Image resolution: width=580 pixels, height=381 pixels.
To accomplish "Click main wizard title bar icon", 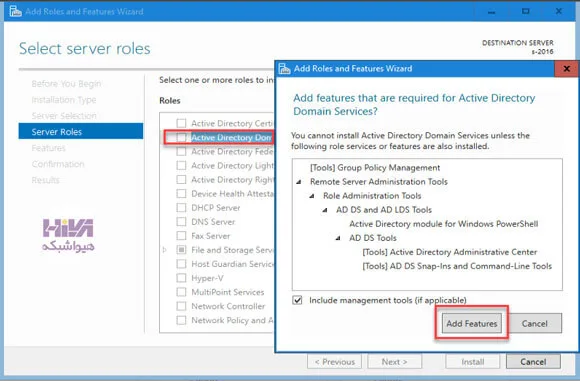I will [x=15, y=11].
